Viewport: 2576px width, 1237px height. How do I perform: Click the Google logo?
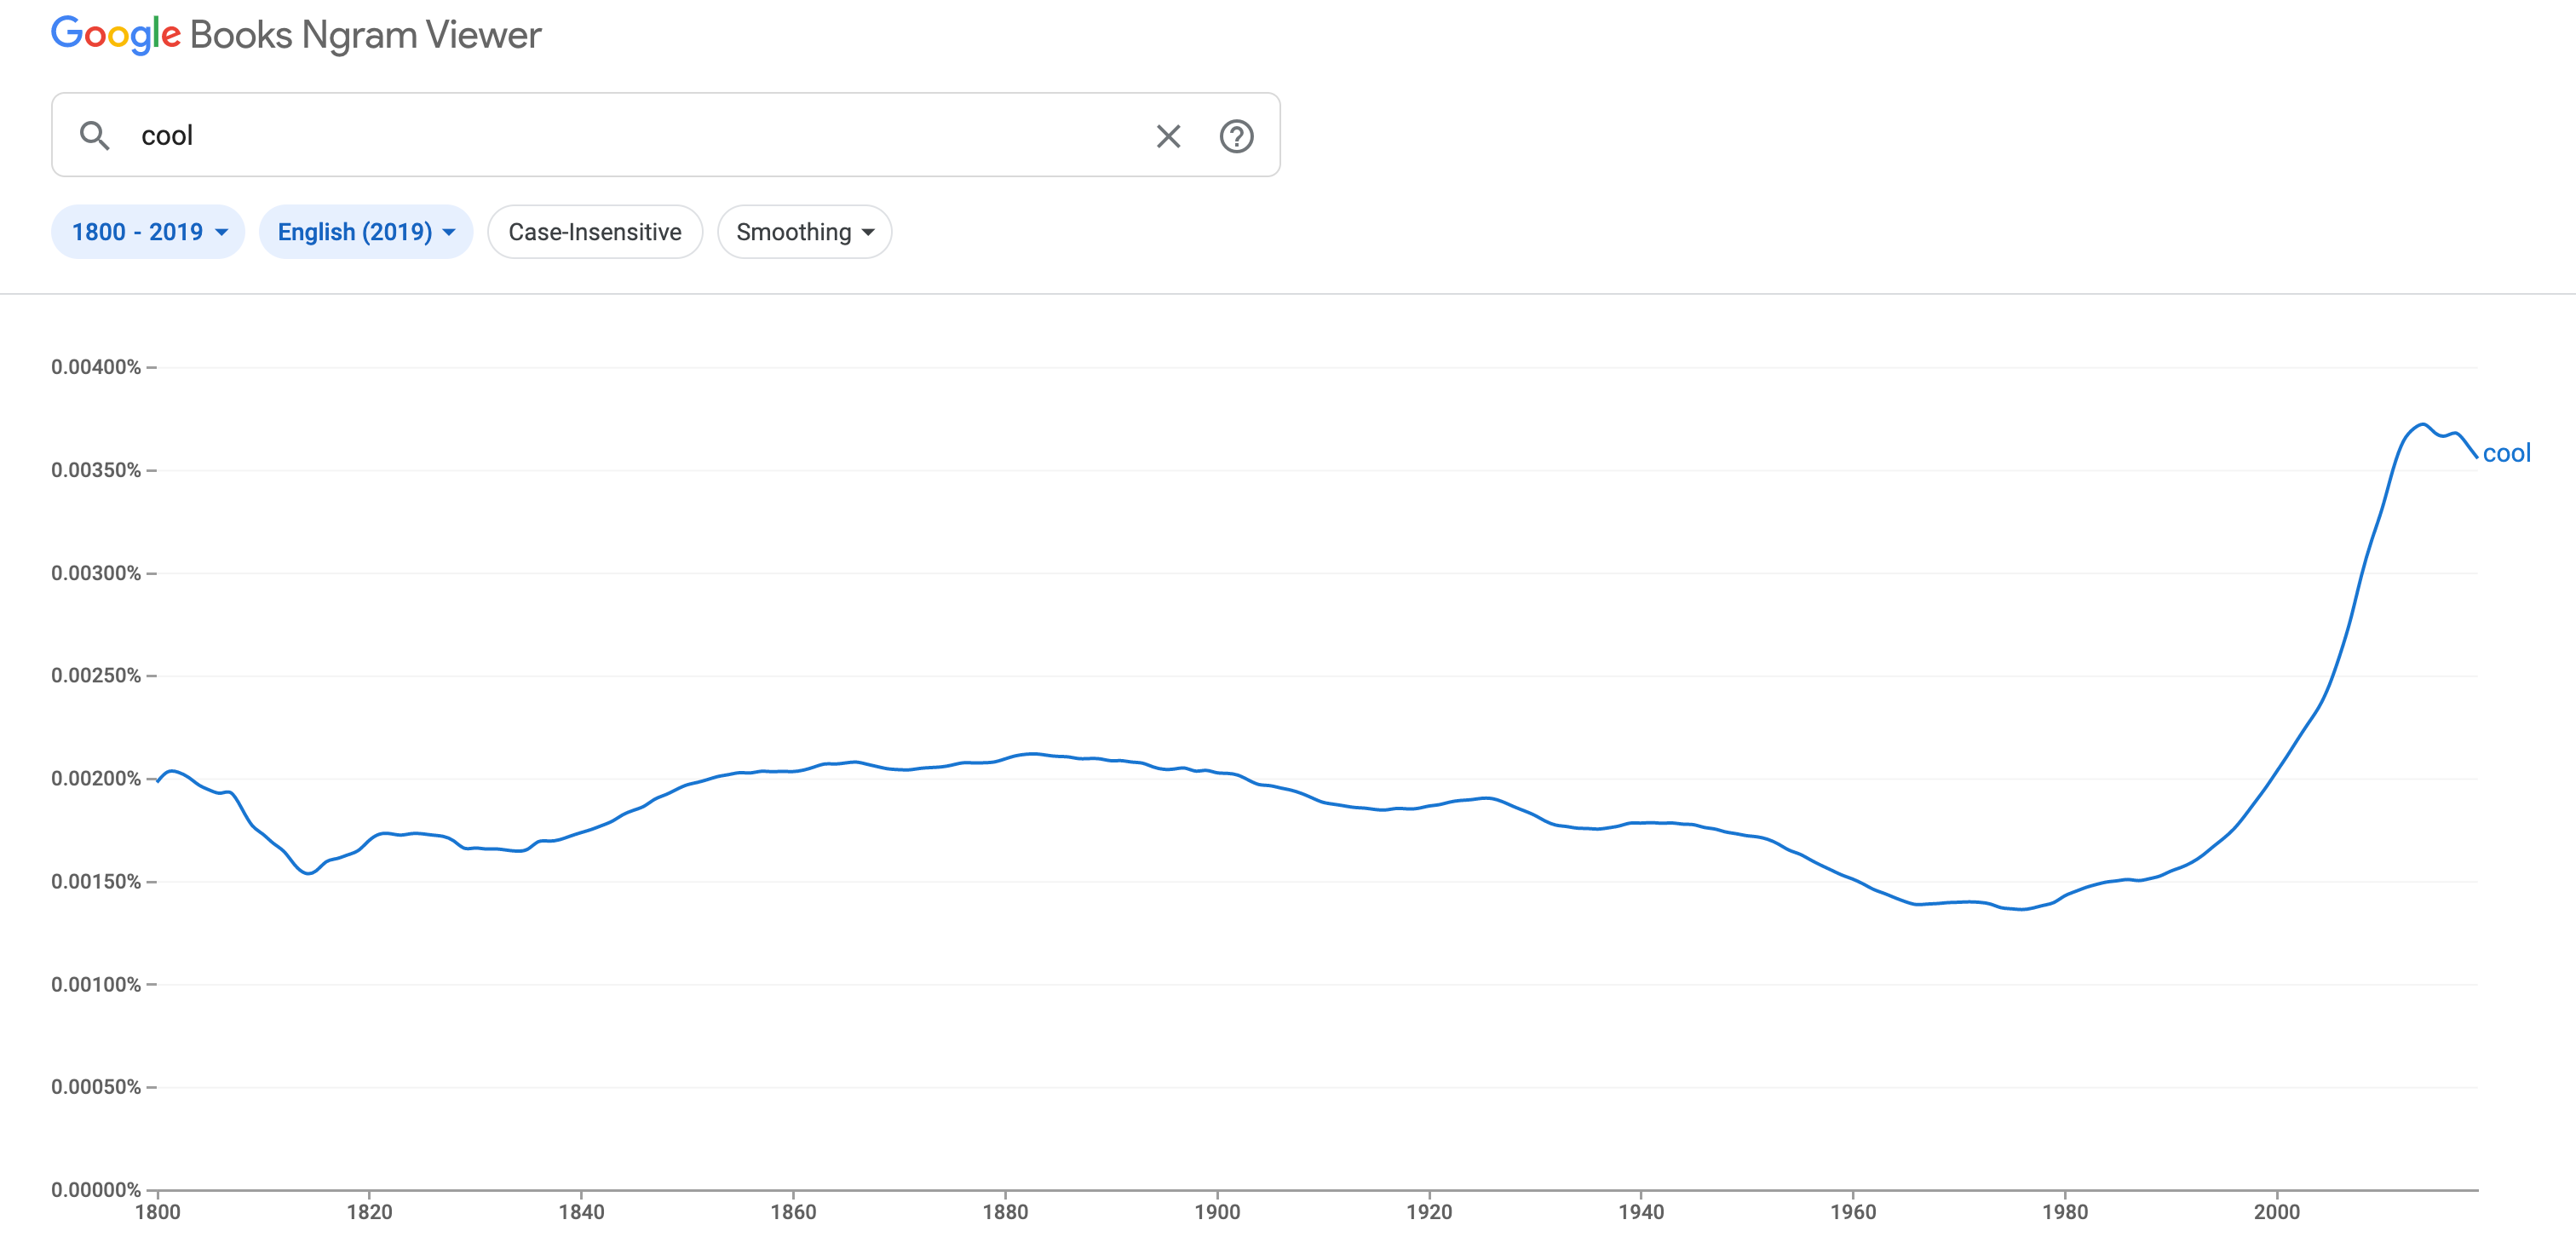(x=116, y=35)
